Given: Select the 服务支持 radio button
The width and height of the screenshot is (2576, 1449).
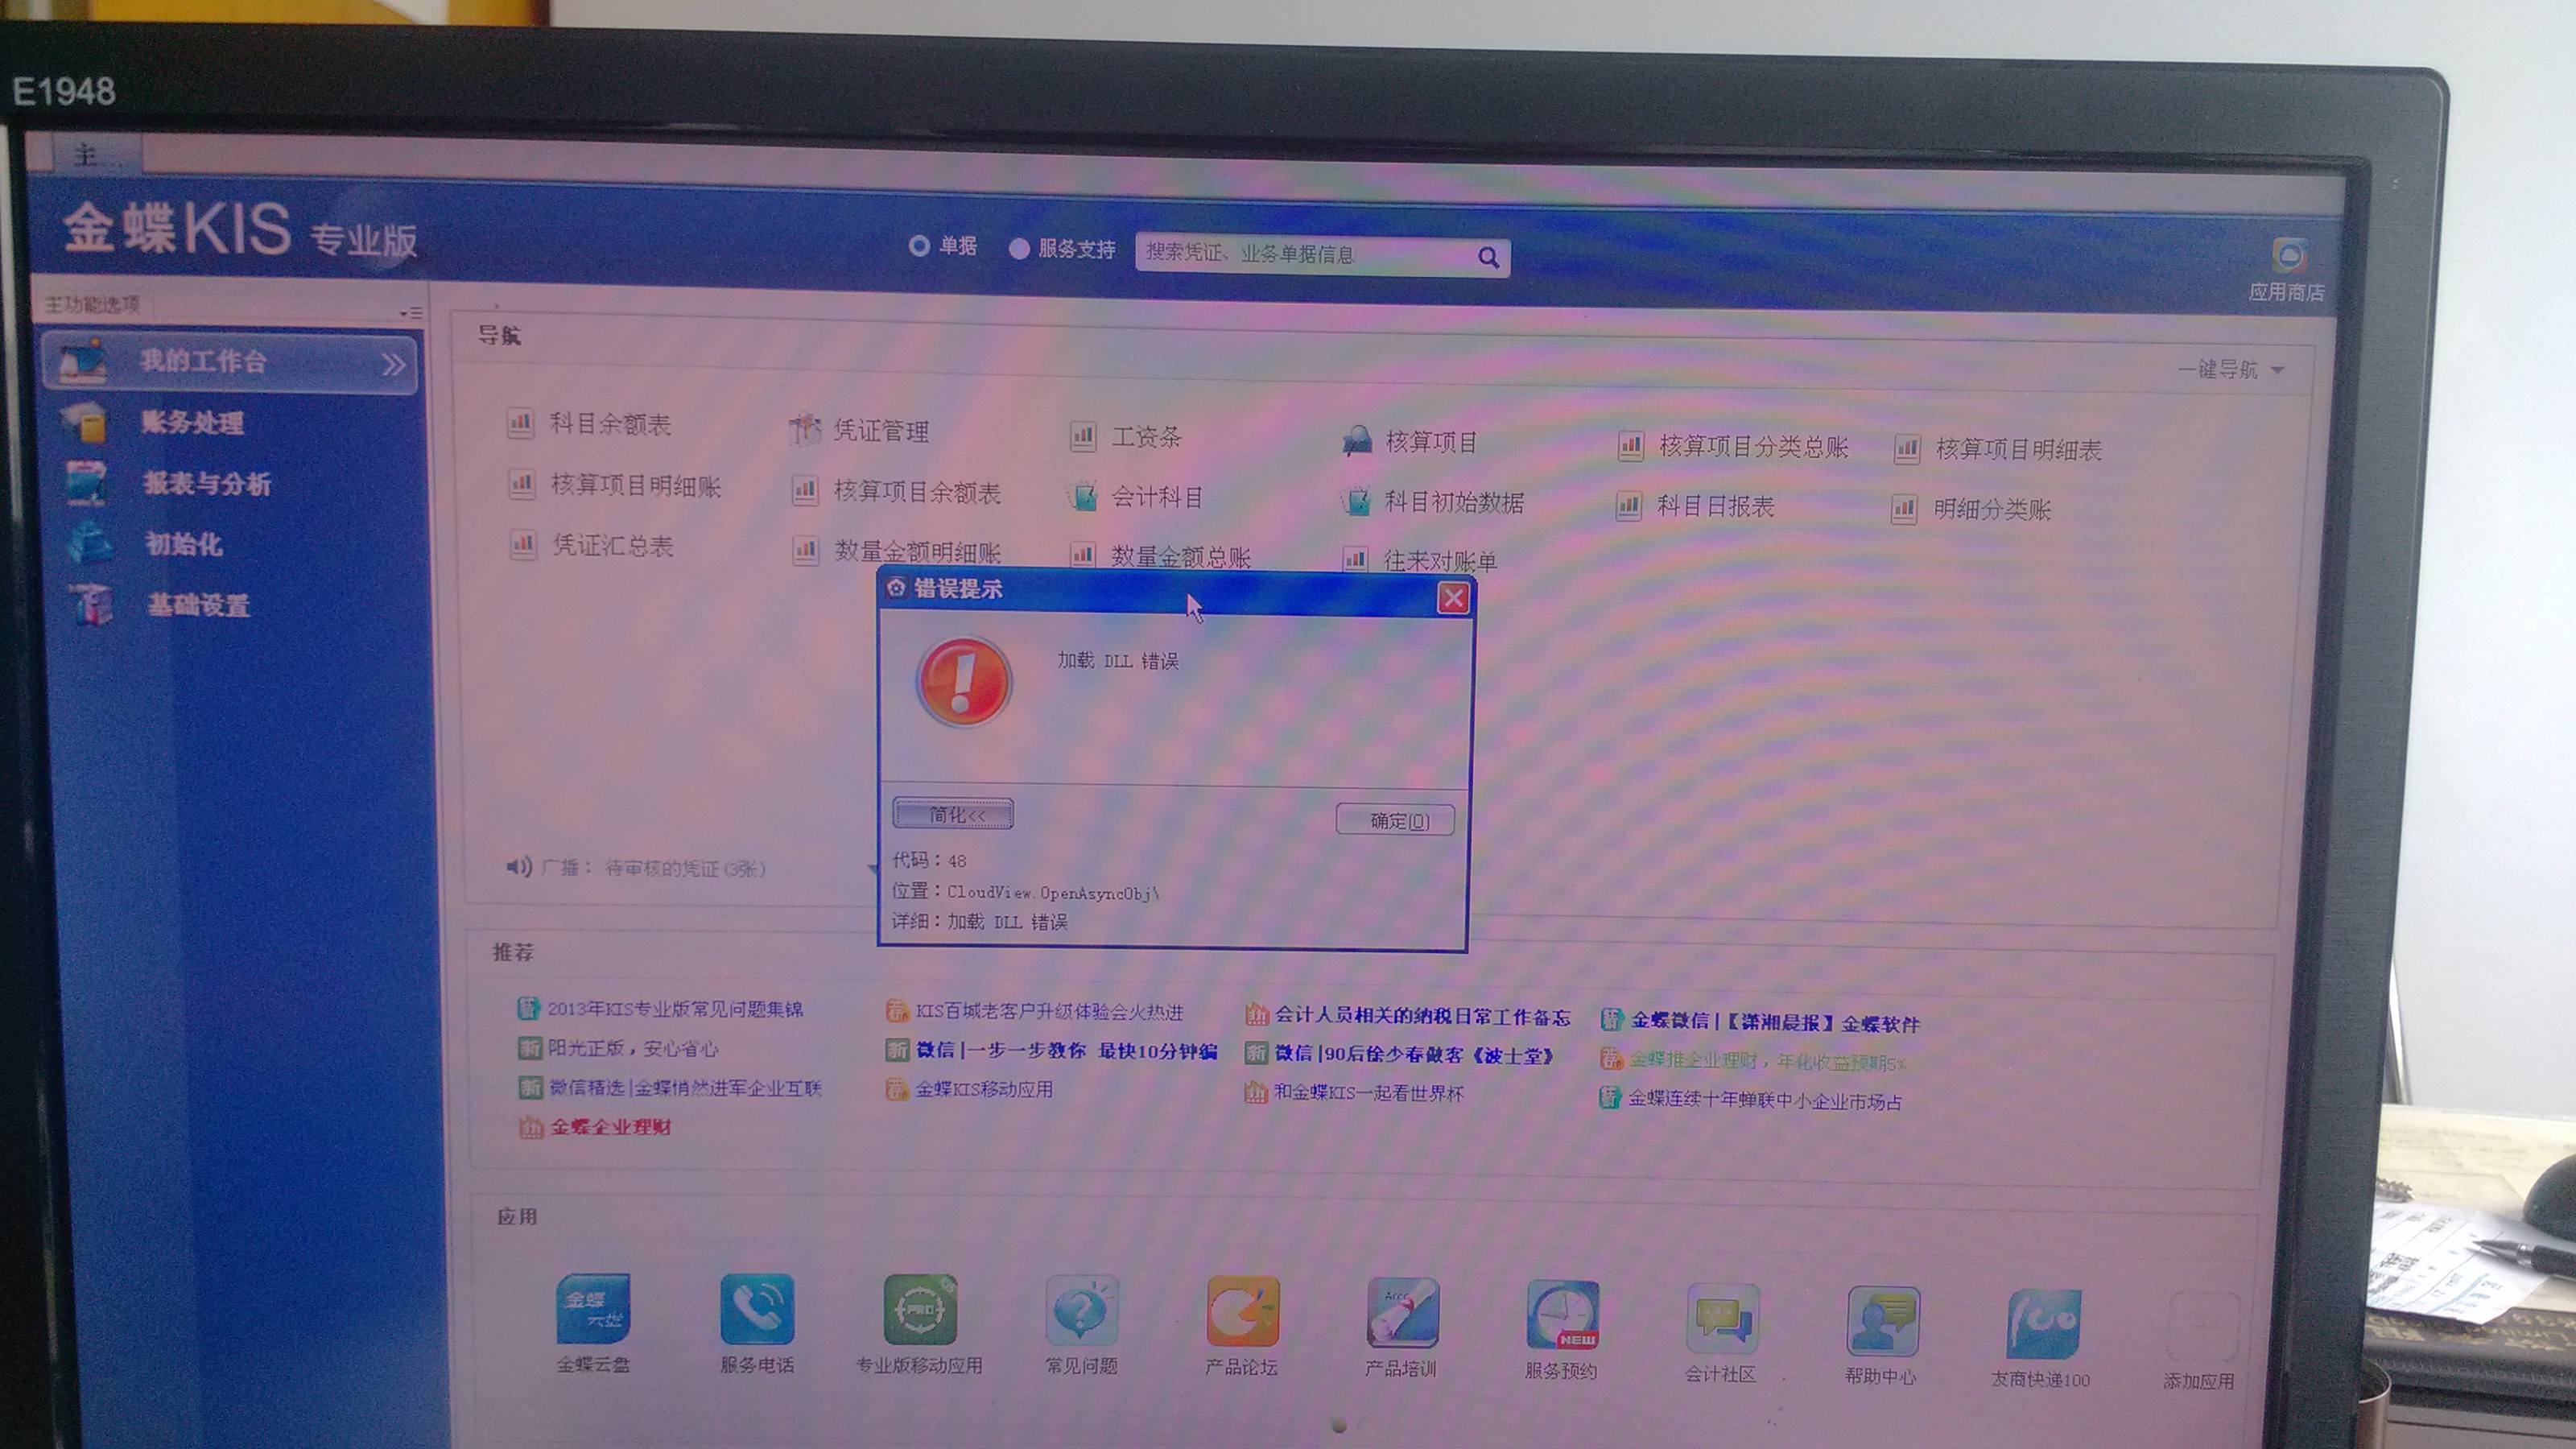Looking at the screenshot, I should 1019,249.
